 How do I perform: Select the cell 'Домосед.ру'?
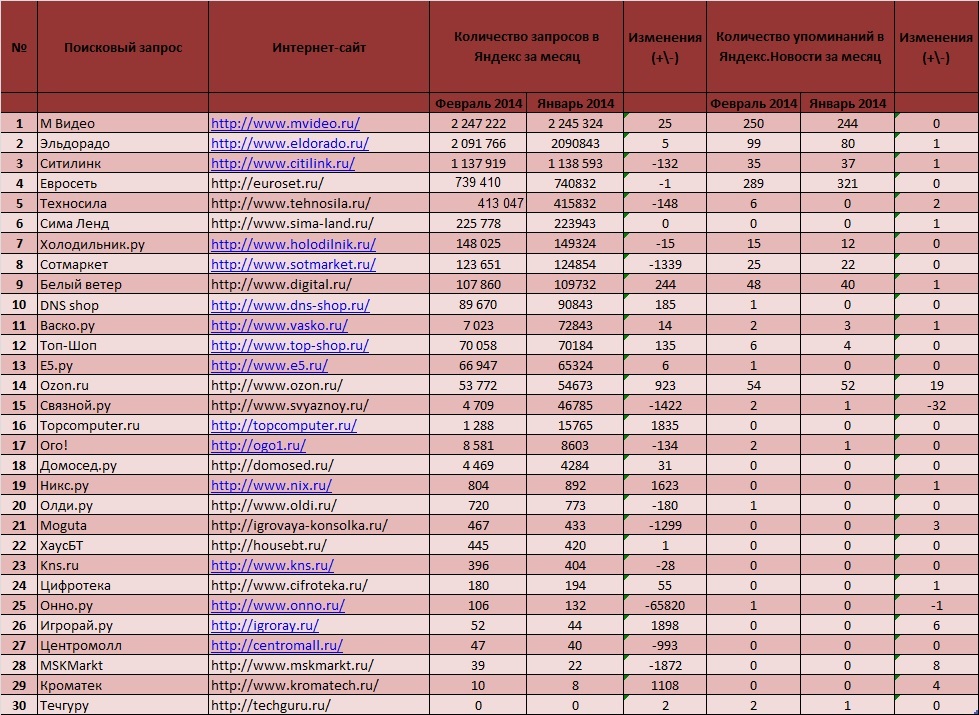coord(123,465)
